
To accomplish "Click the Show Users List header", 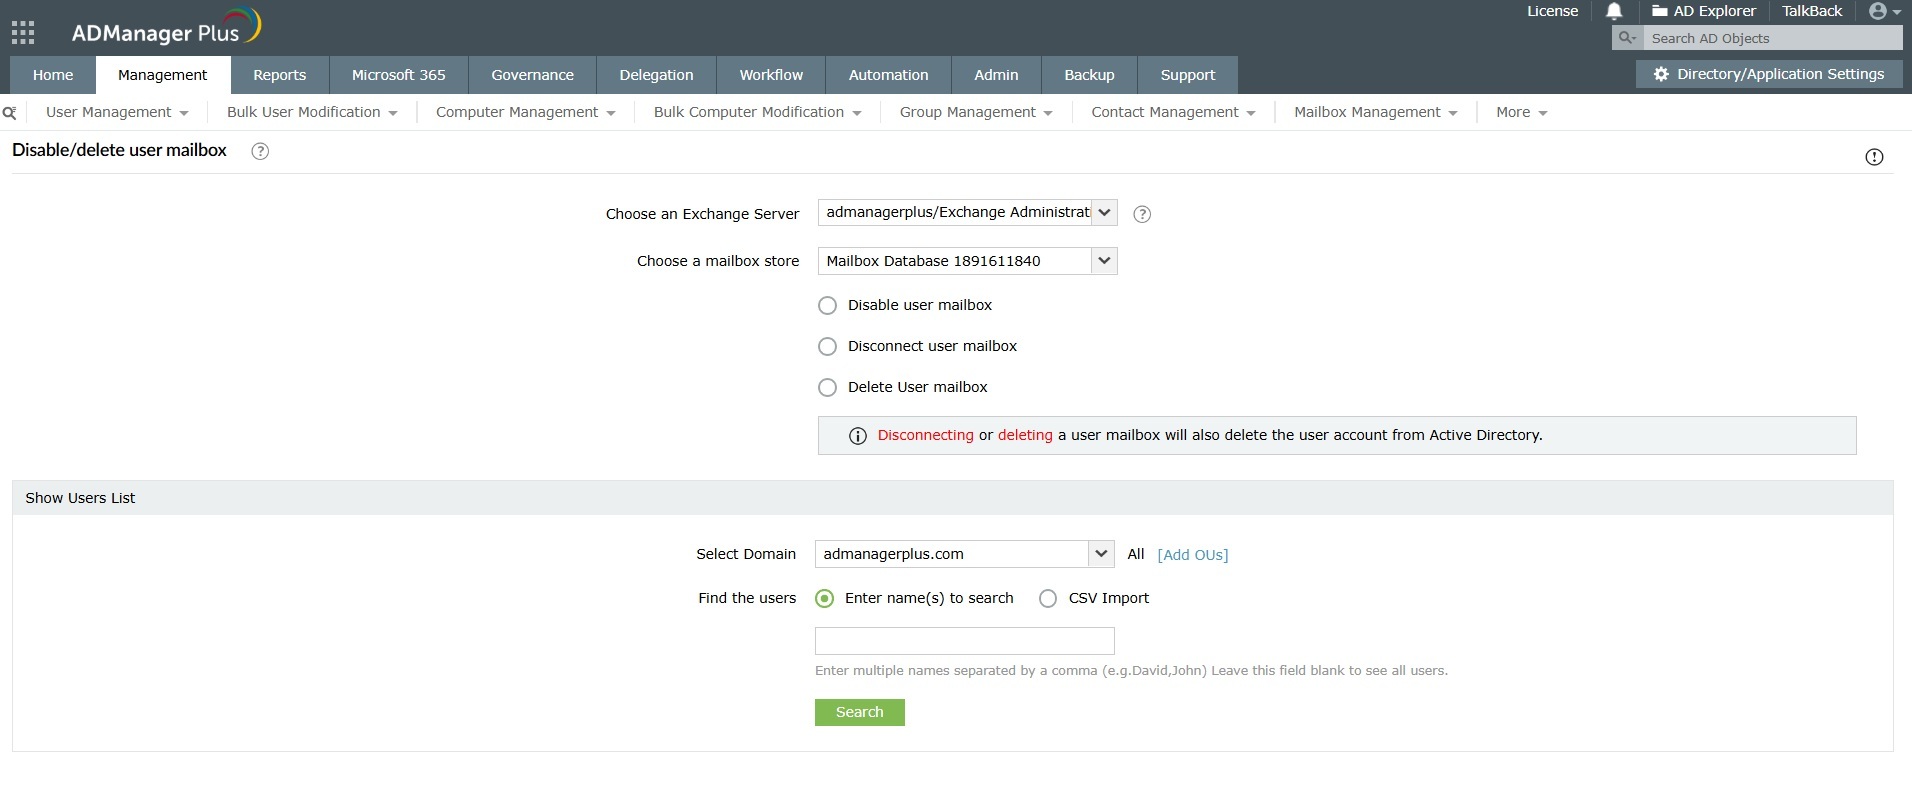I will [x=952, y=498].
